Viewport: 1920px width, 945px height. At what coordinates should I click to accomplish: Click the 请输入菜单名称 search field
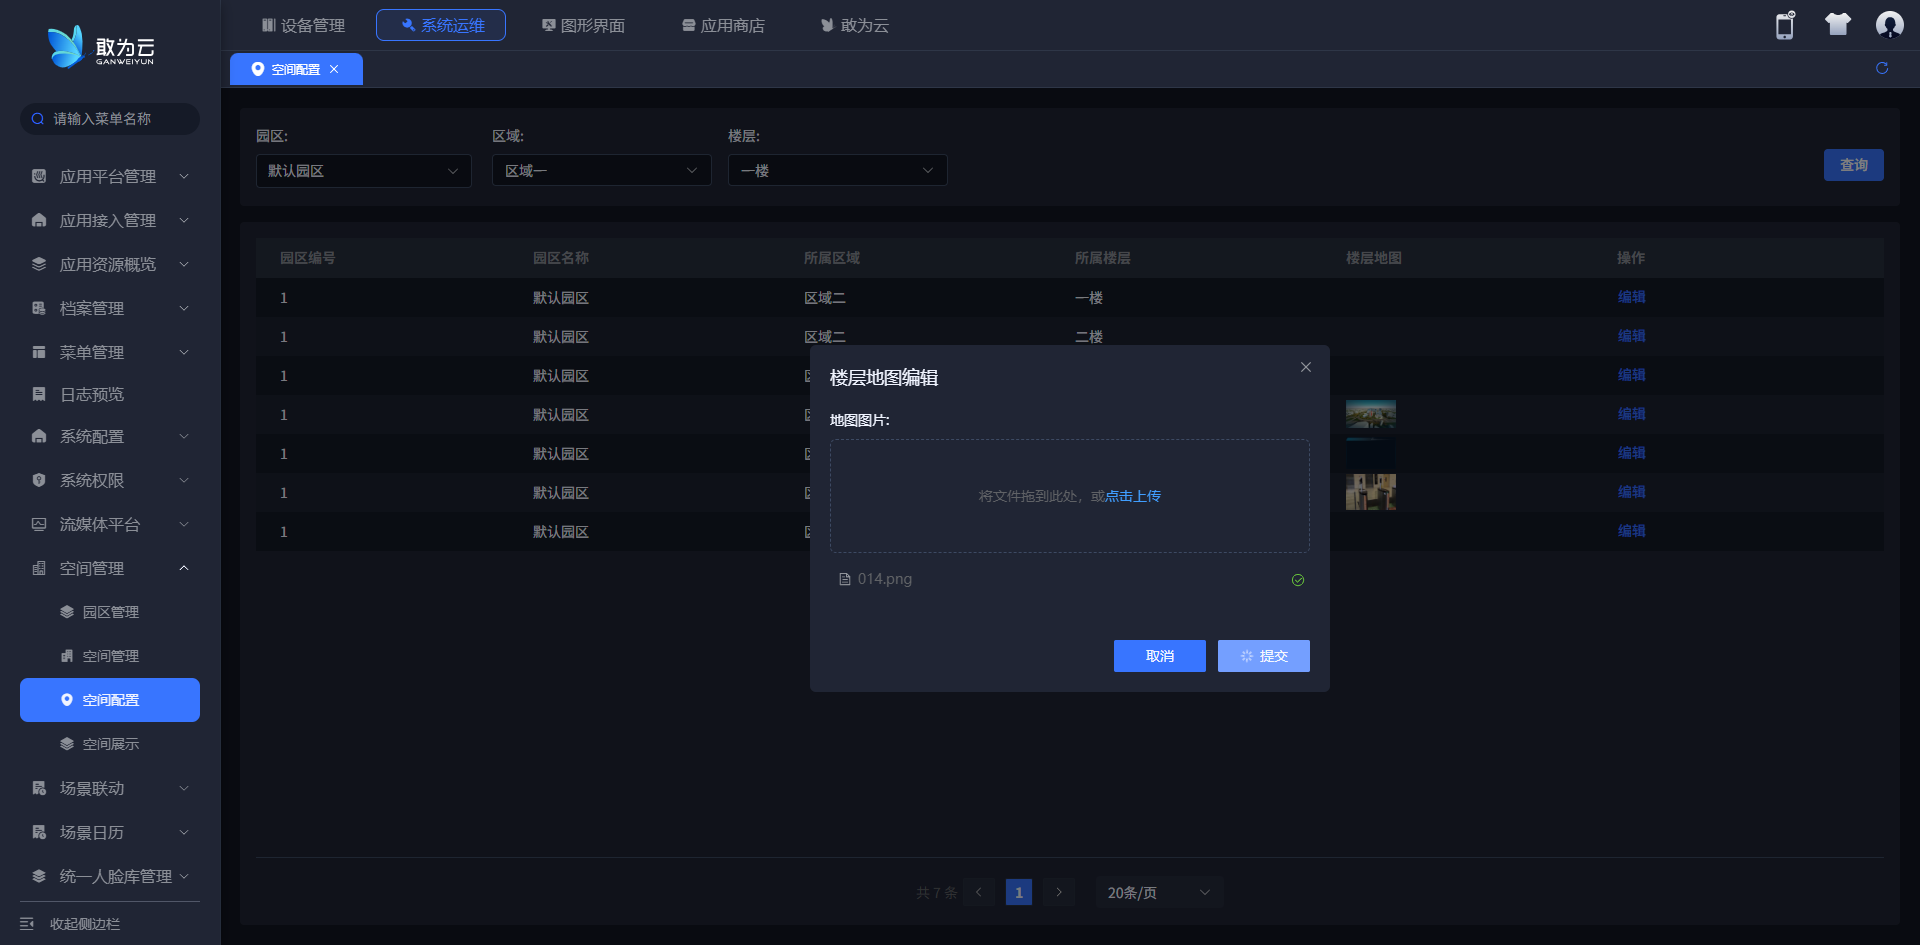tap(110, 119)
